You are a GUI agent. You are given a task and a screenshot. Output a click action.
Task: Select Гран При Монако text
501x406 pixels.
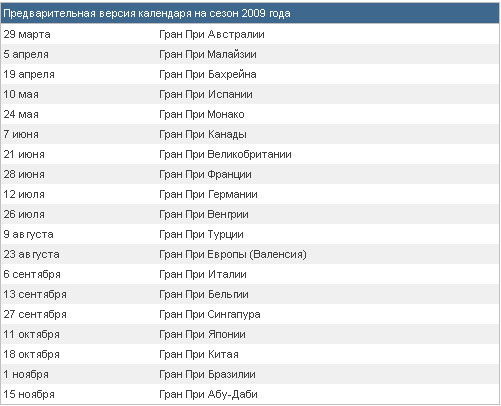[202, 114]
